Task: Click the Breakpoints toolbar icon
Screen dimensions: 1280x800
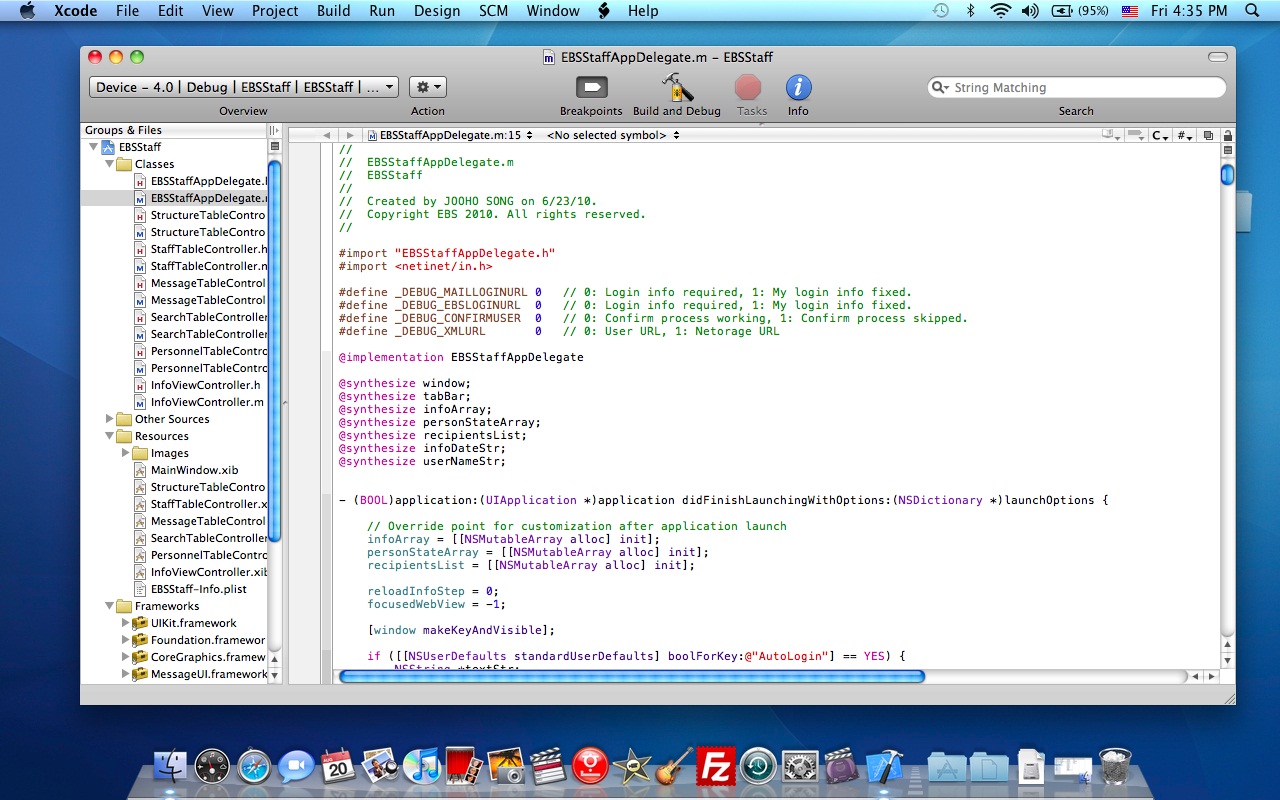Action: pyautogui.click(x=591, y=88)
